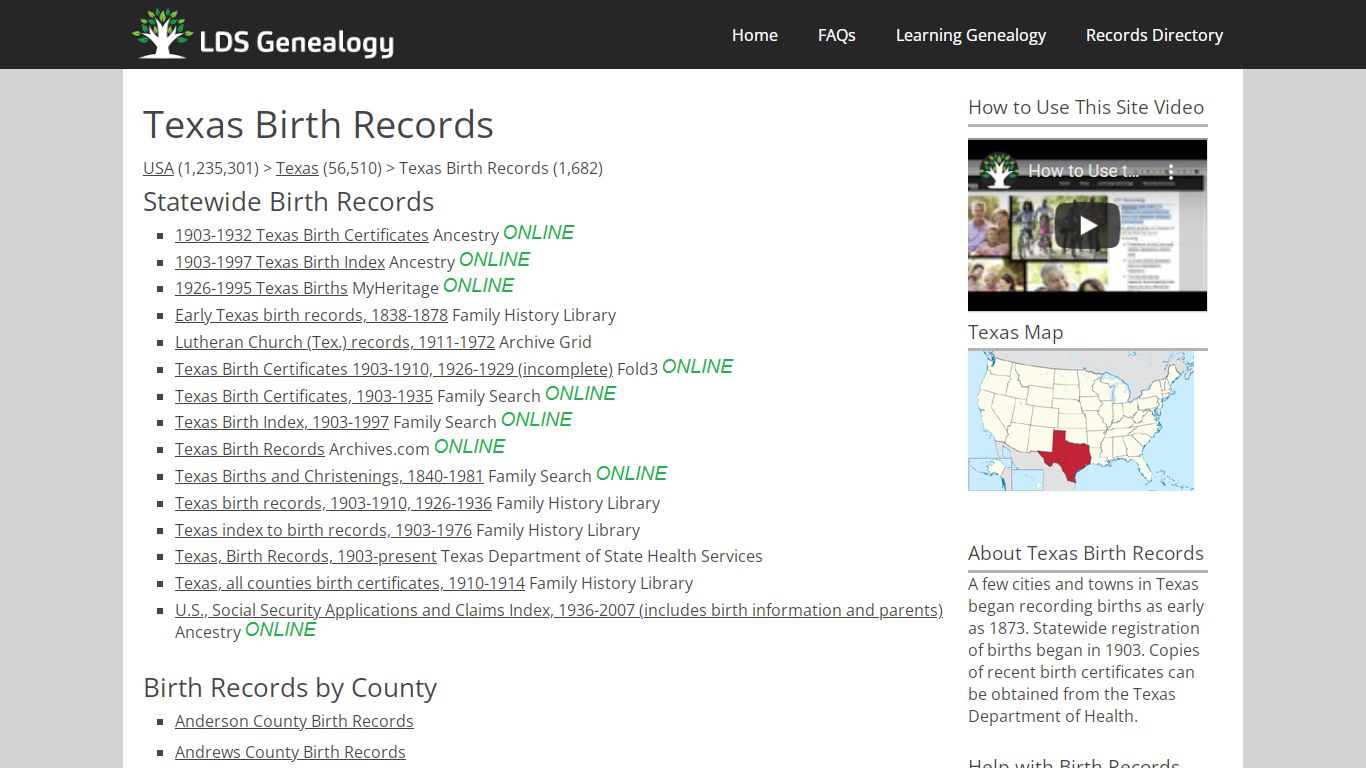Open Texas index to birth records link
The height and width of the screenshot is (768, 1366).
323,530
